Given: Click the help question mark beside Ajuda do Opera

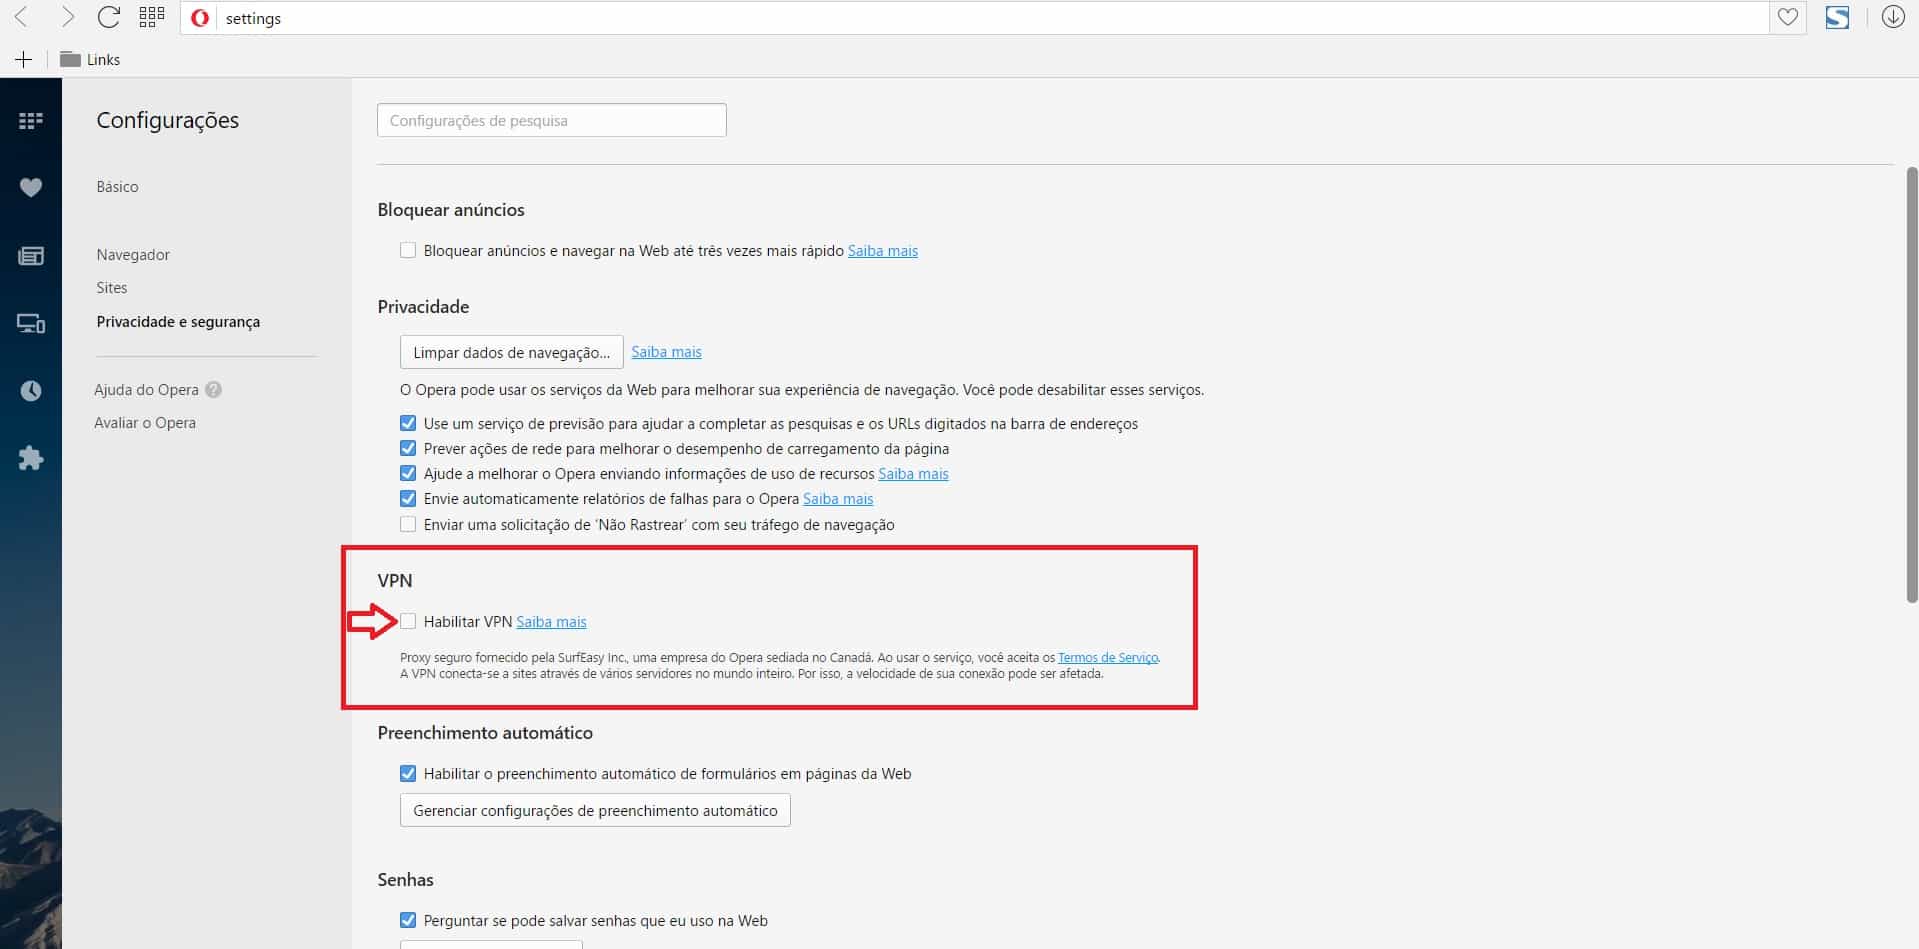Looking at the screenshot, I should 213,390.
